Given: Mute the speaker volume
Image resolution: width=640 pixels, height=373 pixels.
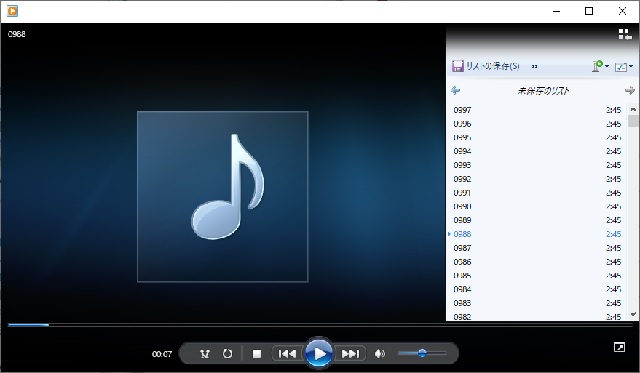Looking at the screenshot, I should coord(380,353).
